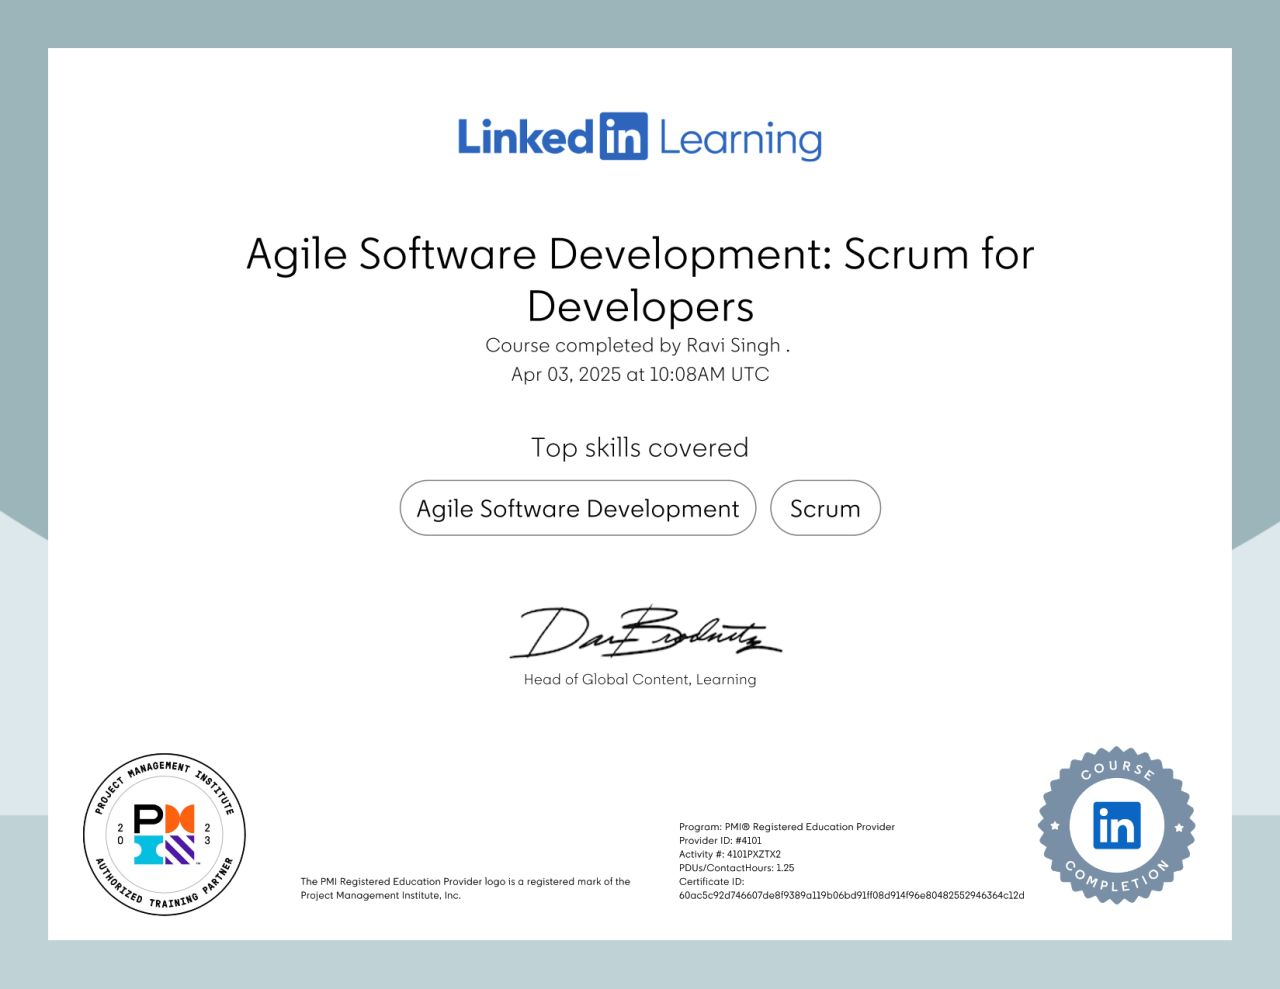Screen dimensions: 1280x989
Task: Select the Scrum skill pill
Action: pyautogui.click(x=825, y=508)
